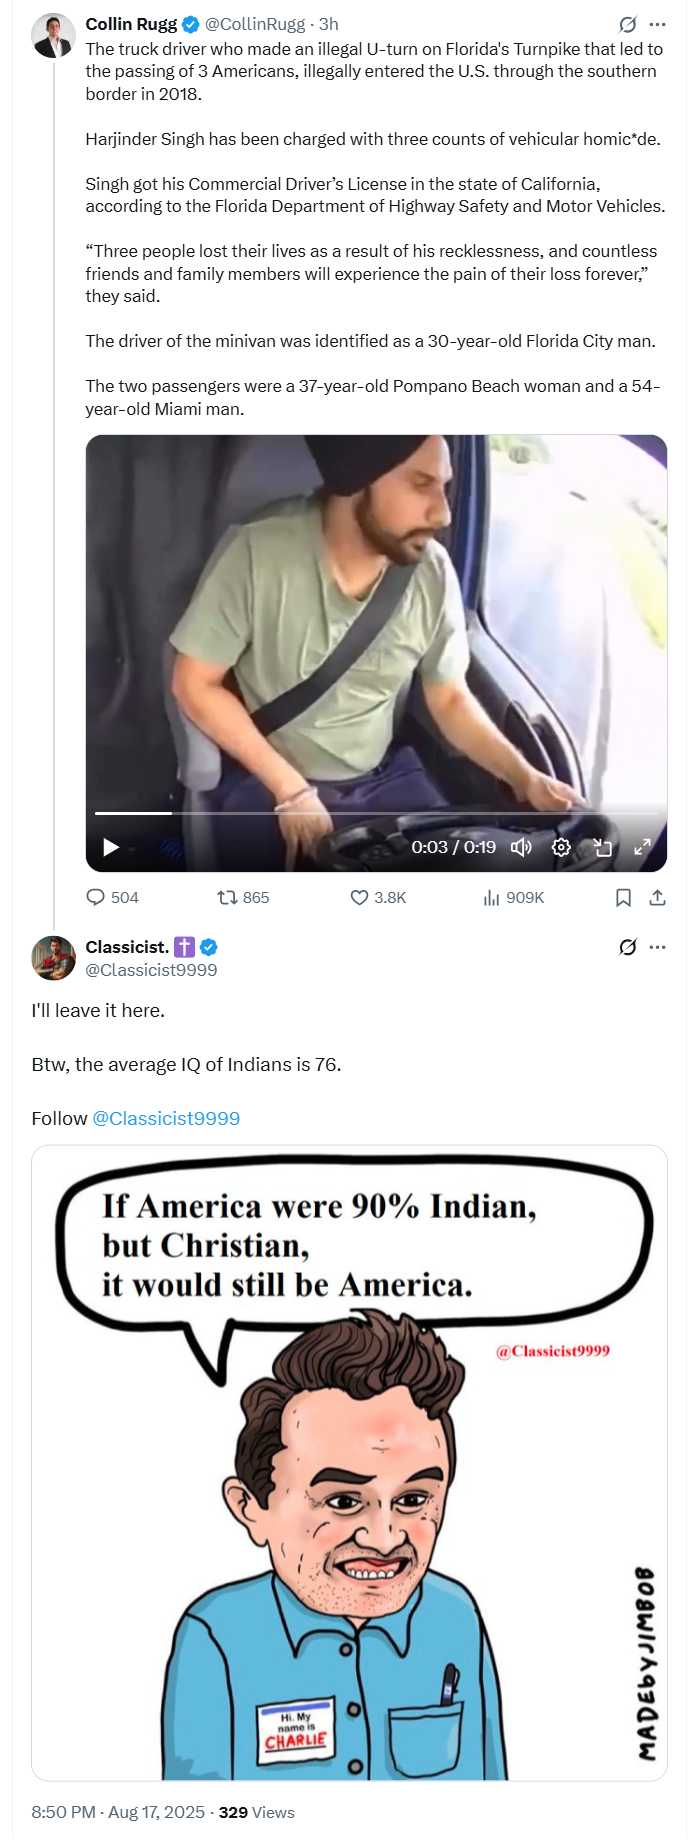The height and width of the screenshot is (1842, 693).
Task: Reply to Collin Rugg's post
Action: coord(96,898)
